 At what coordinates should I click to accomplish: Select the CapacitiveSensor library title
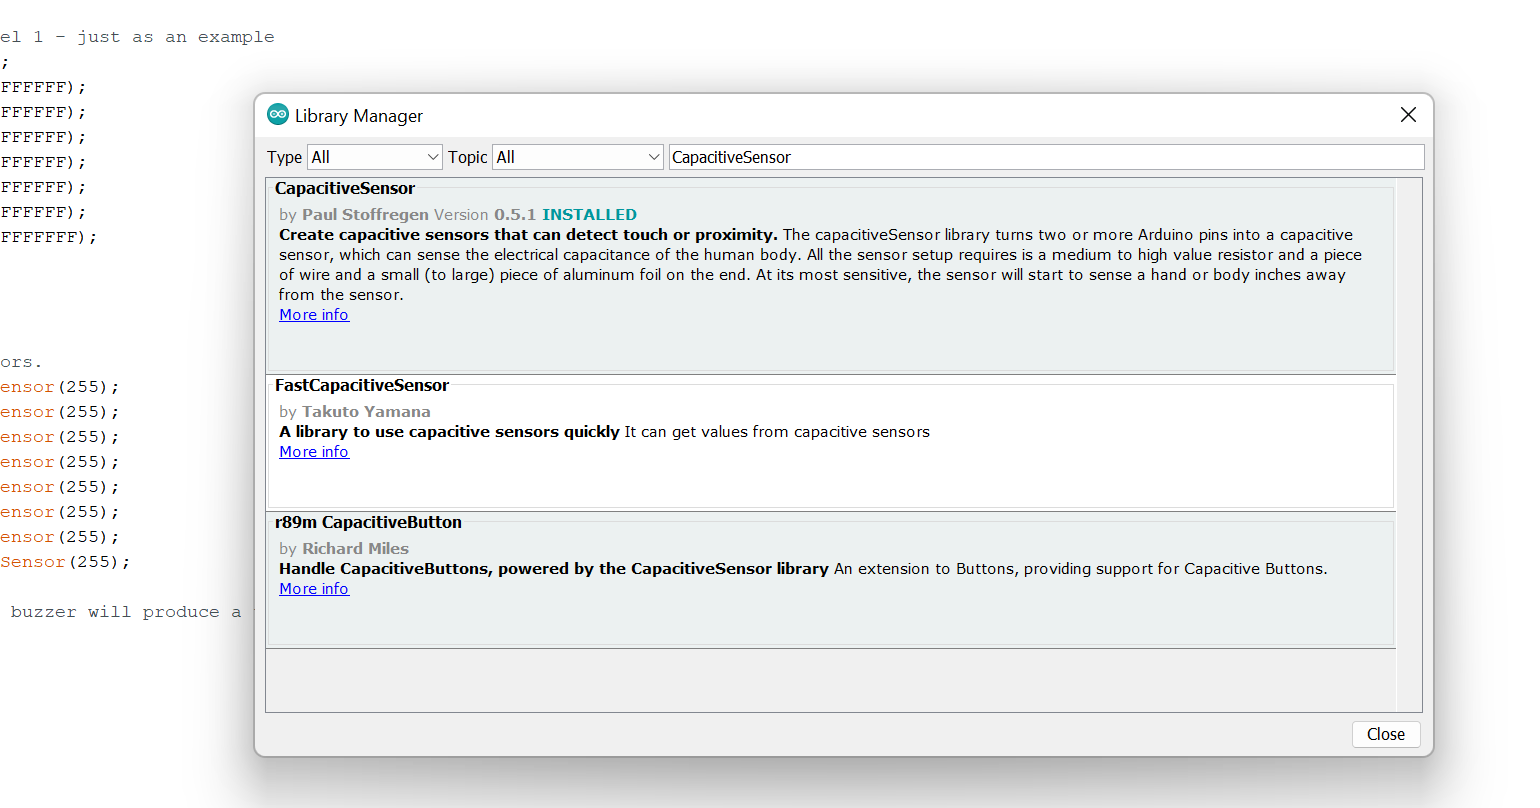coord(345,188)
